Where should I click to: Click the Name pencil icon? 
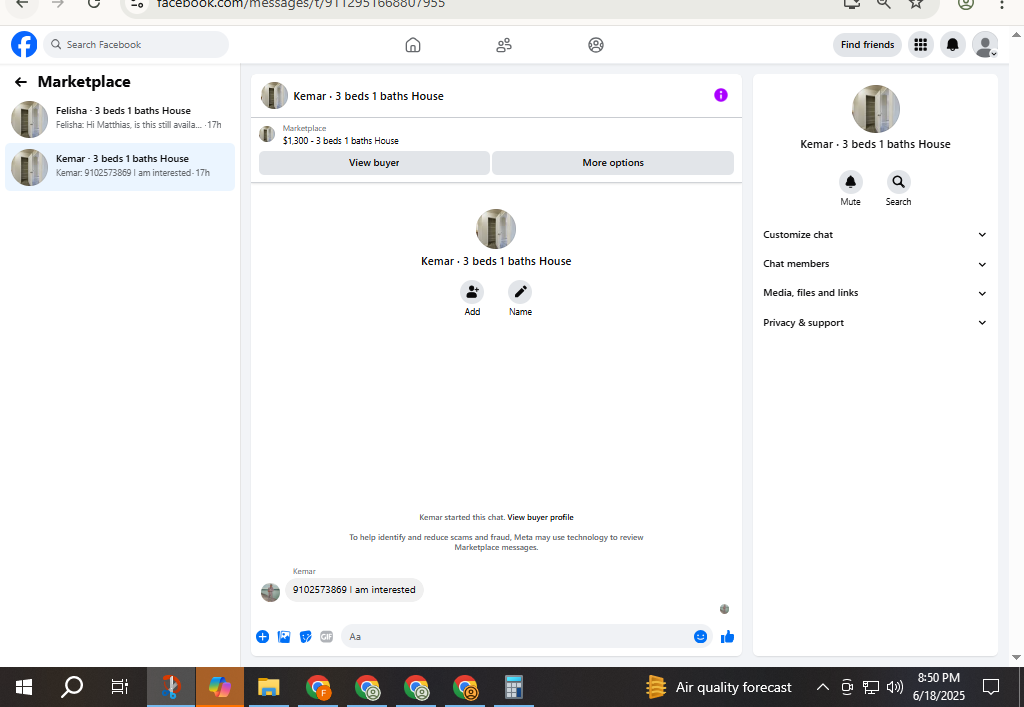520,292
